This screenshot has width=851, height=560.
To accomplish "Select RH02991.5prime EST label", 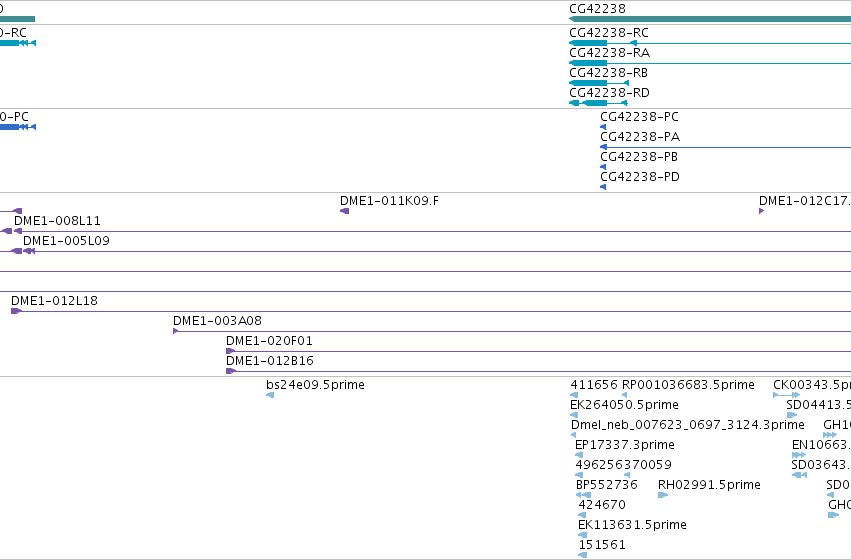I will 709,486.
